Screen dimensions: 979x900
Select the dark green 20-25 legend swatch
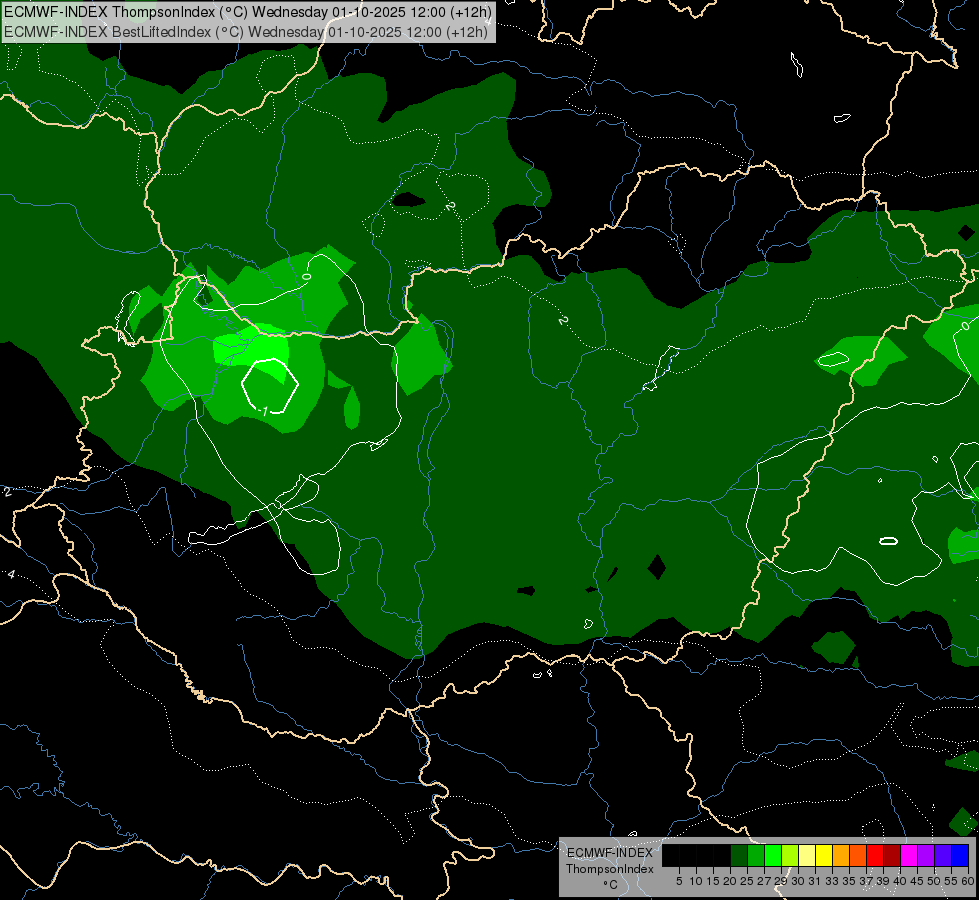click(739, 855)
